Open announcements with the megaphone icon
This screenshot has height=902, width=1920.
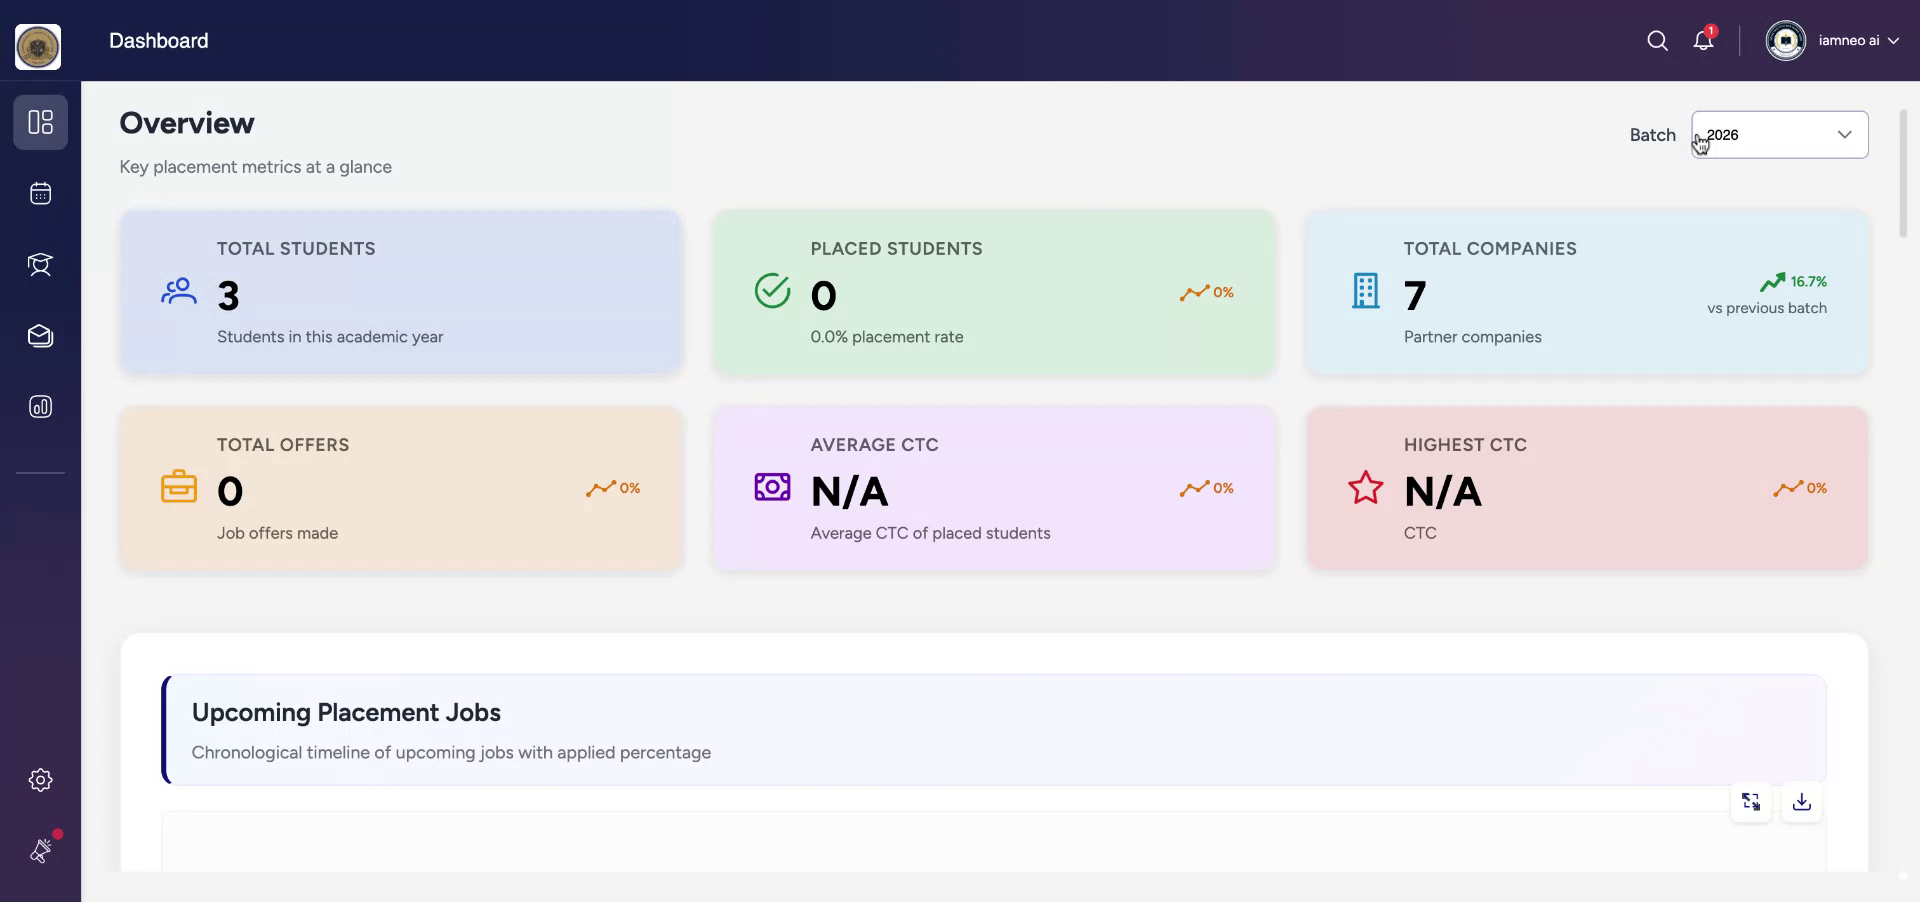41,851
